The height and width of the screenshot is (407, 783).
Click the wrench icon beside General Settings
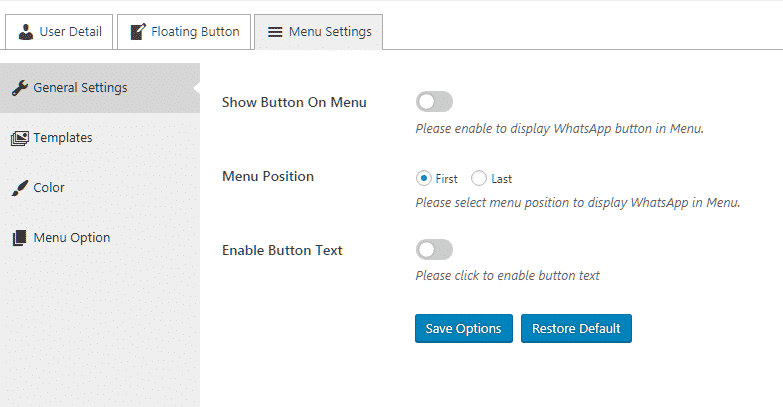(x=19, y=88)
